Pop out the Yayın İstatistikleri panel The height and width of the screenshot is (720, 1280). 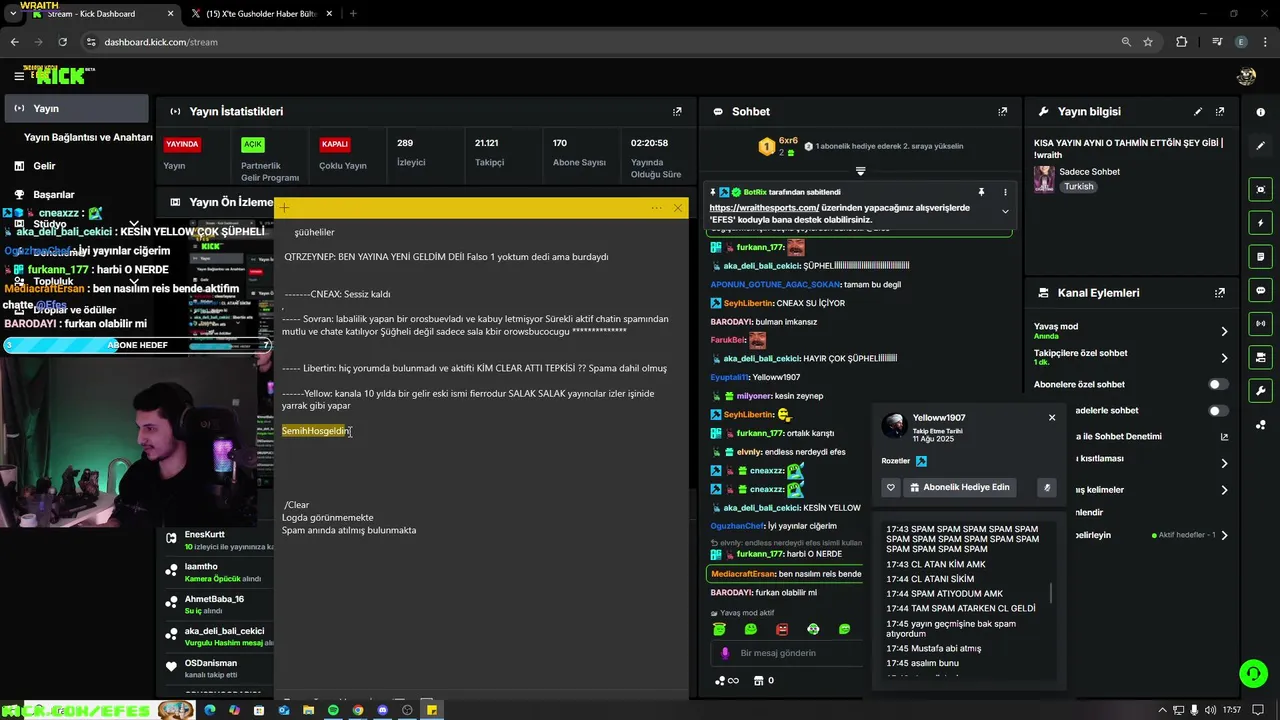(677, 112)
